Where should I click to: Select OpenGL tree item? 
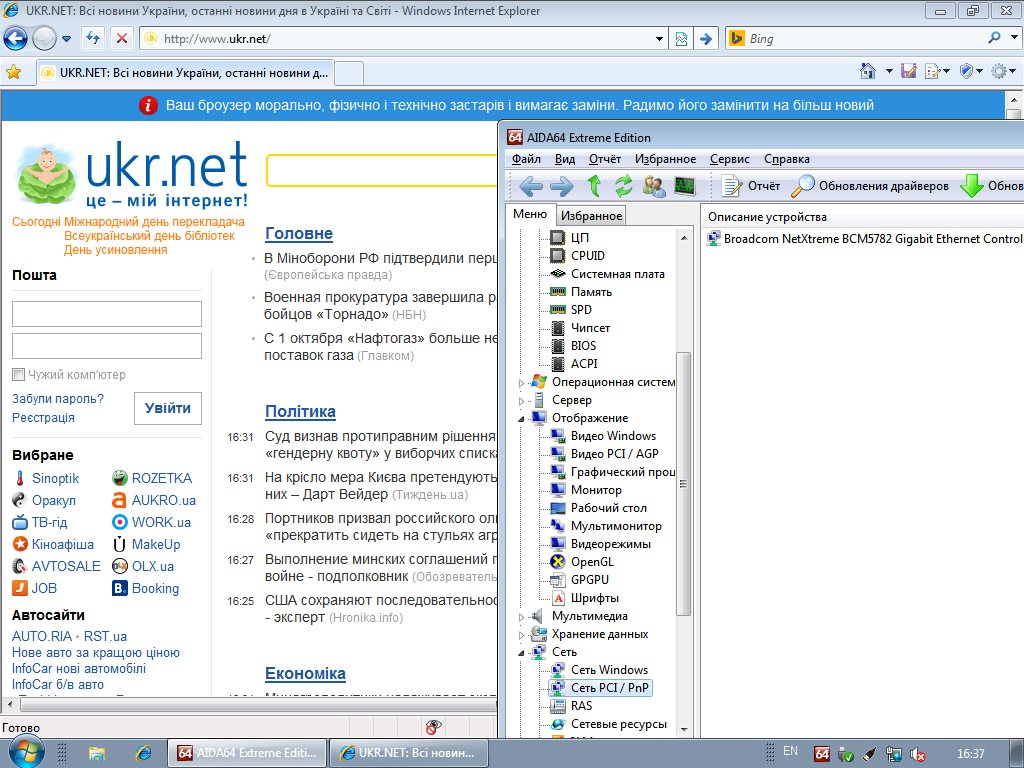pos(592,562)
